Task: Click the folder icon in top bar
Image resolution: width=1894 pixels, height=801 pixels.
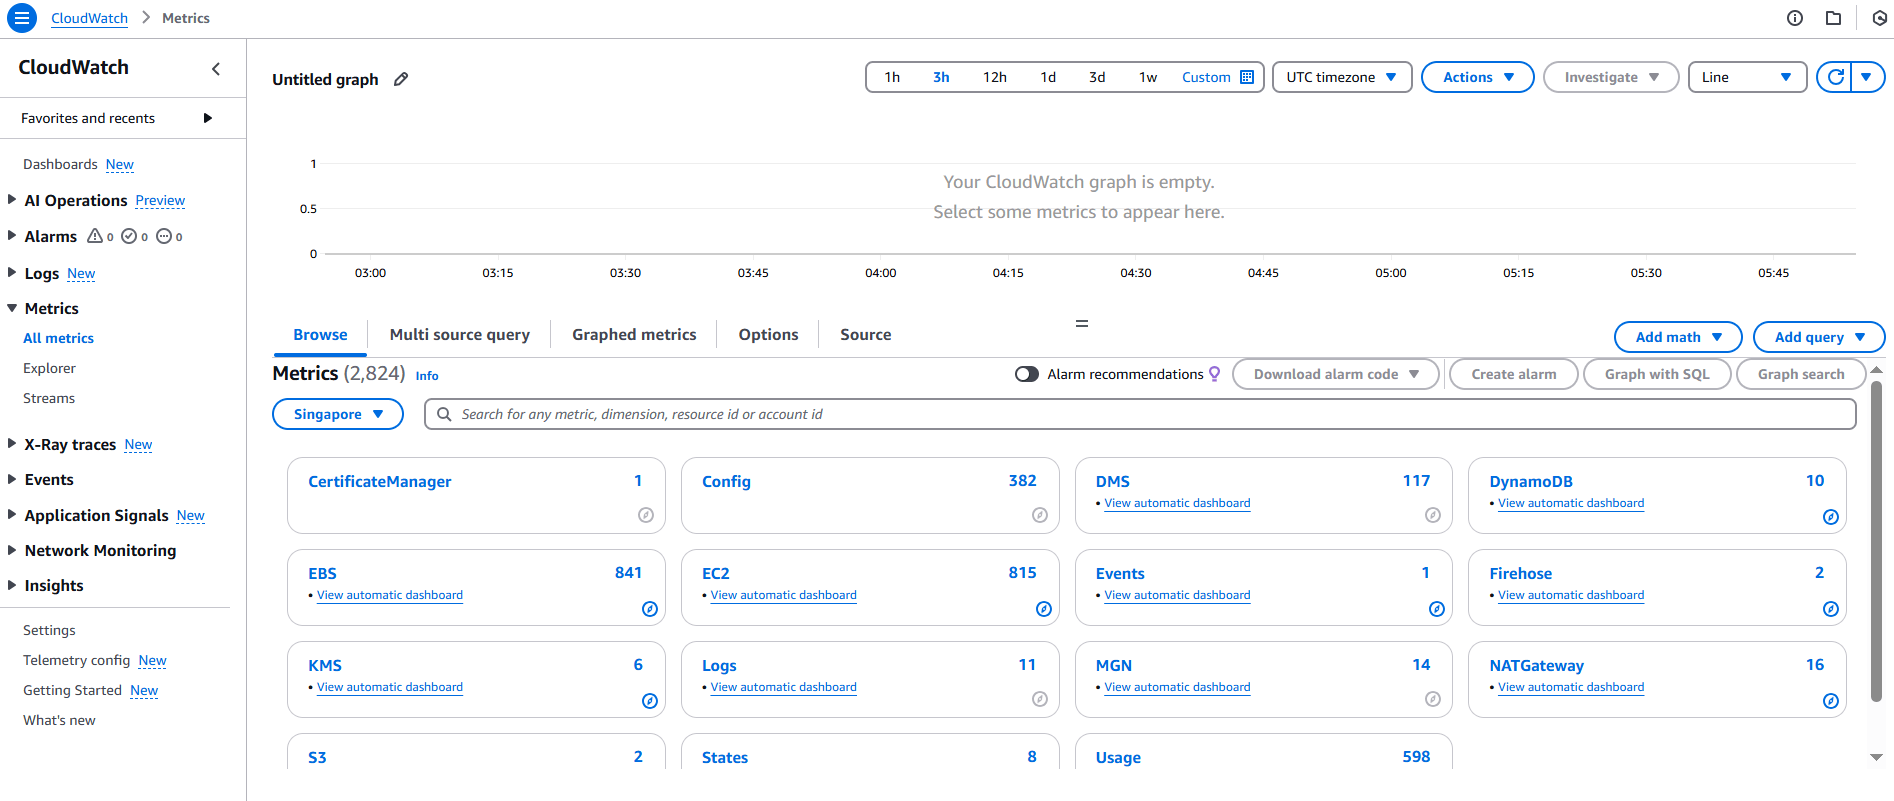Action: (x=1833, y=18)
